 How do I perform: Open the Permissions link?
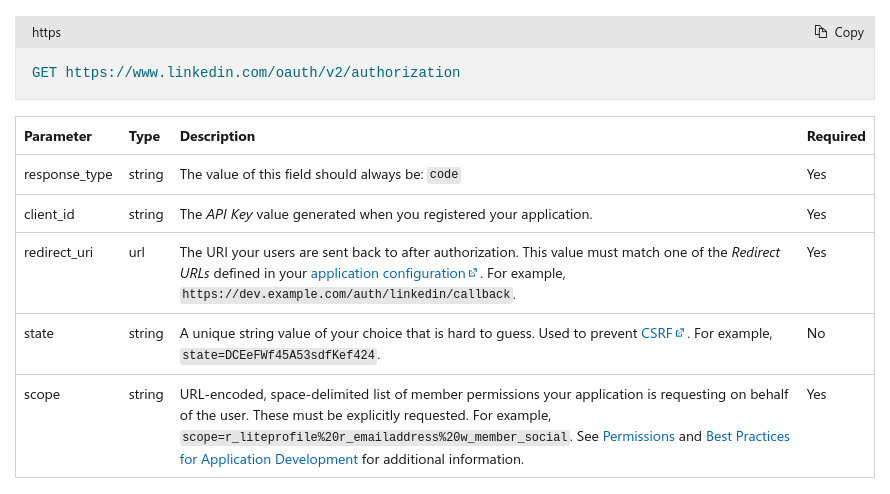(638, 436)
